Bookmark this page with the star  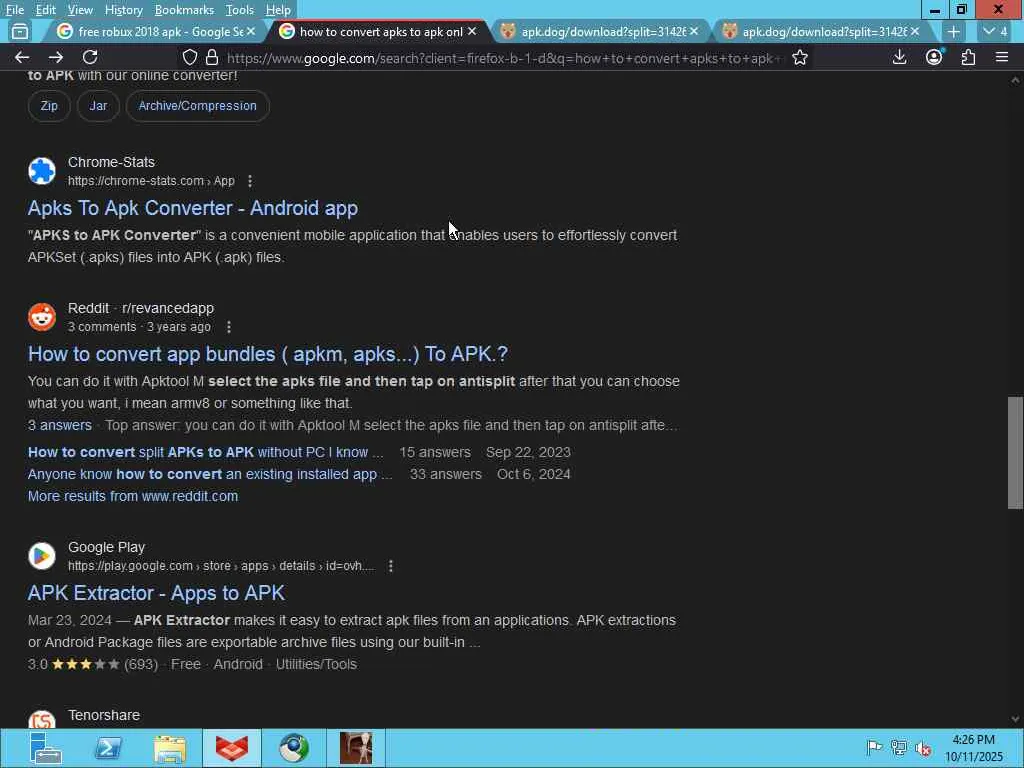point(799,57)
